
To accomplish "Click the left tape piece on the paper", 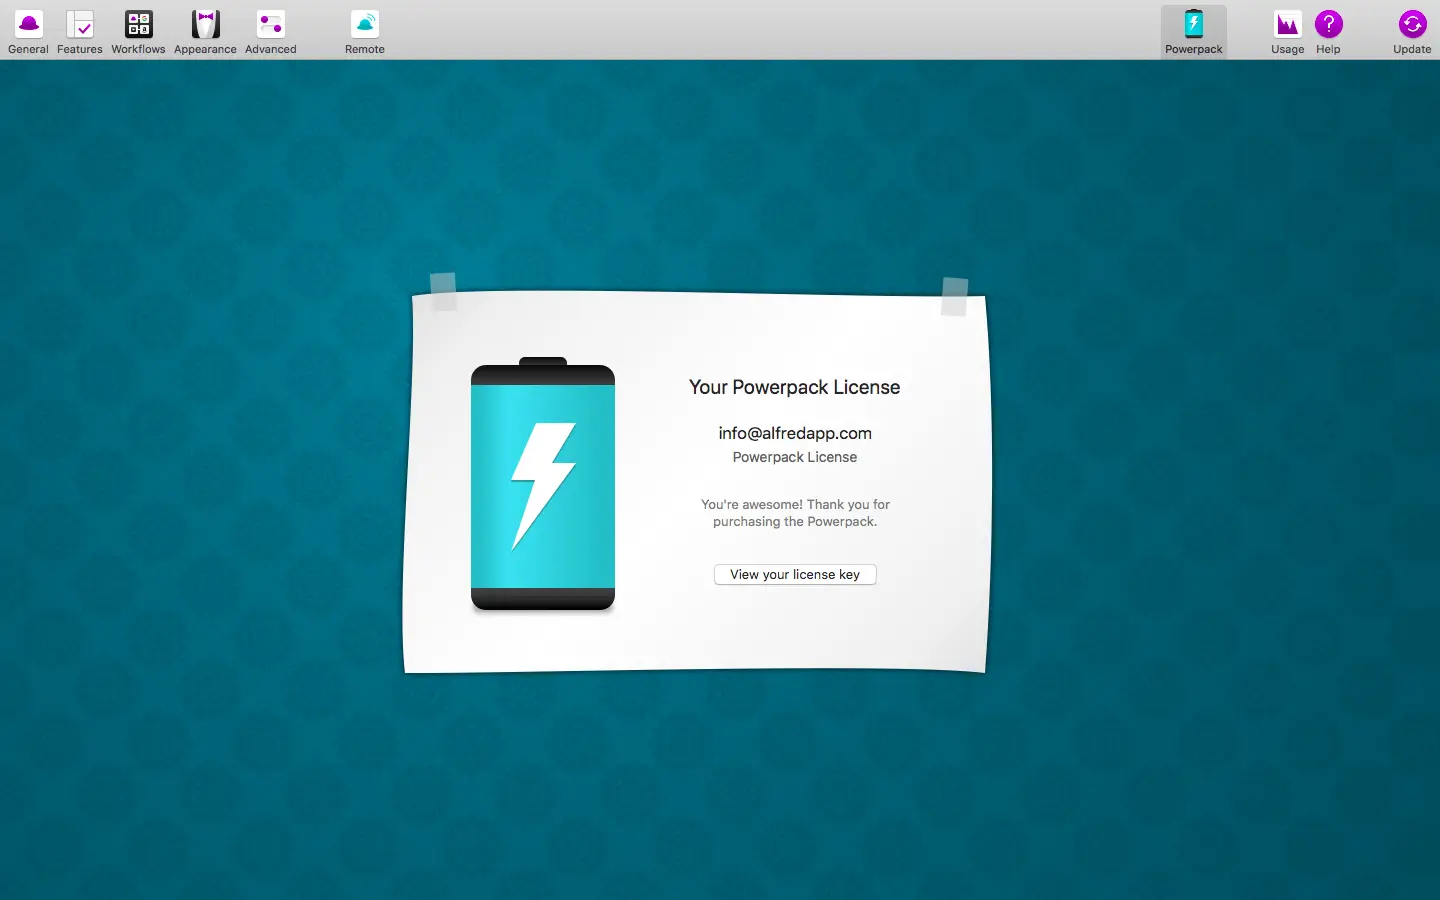I will [443, 291].
